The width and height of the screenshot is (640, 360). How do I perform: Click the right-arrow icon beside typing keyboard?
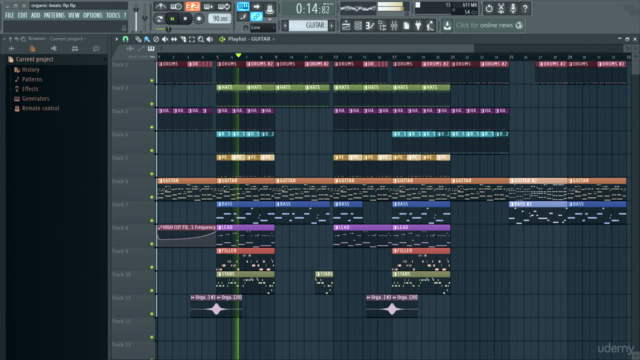[x=256, y=7]
